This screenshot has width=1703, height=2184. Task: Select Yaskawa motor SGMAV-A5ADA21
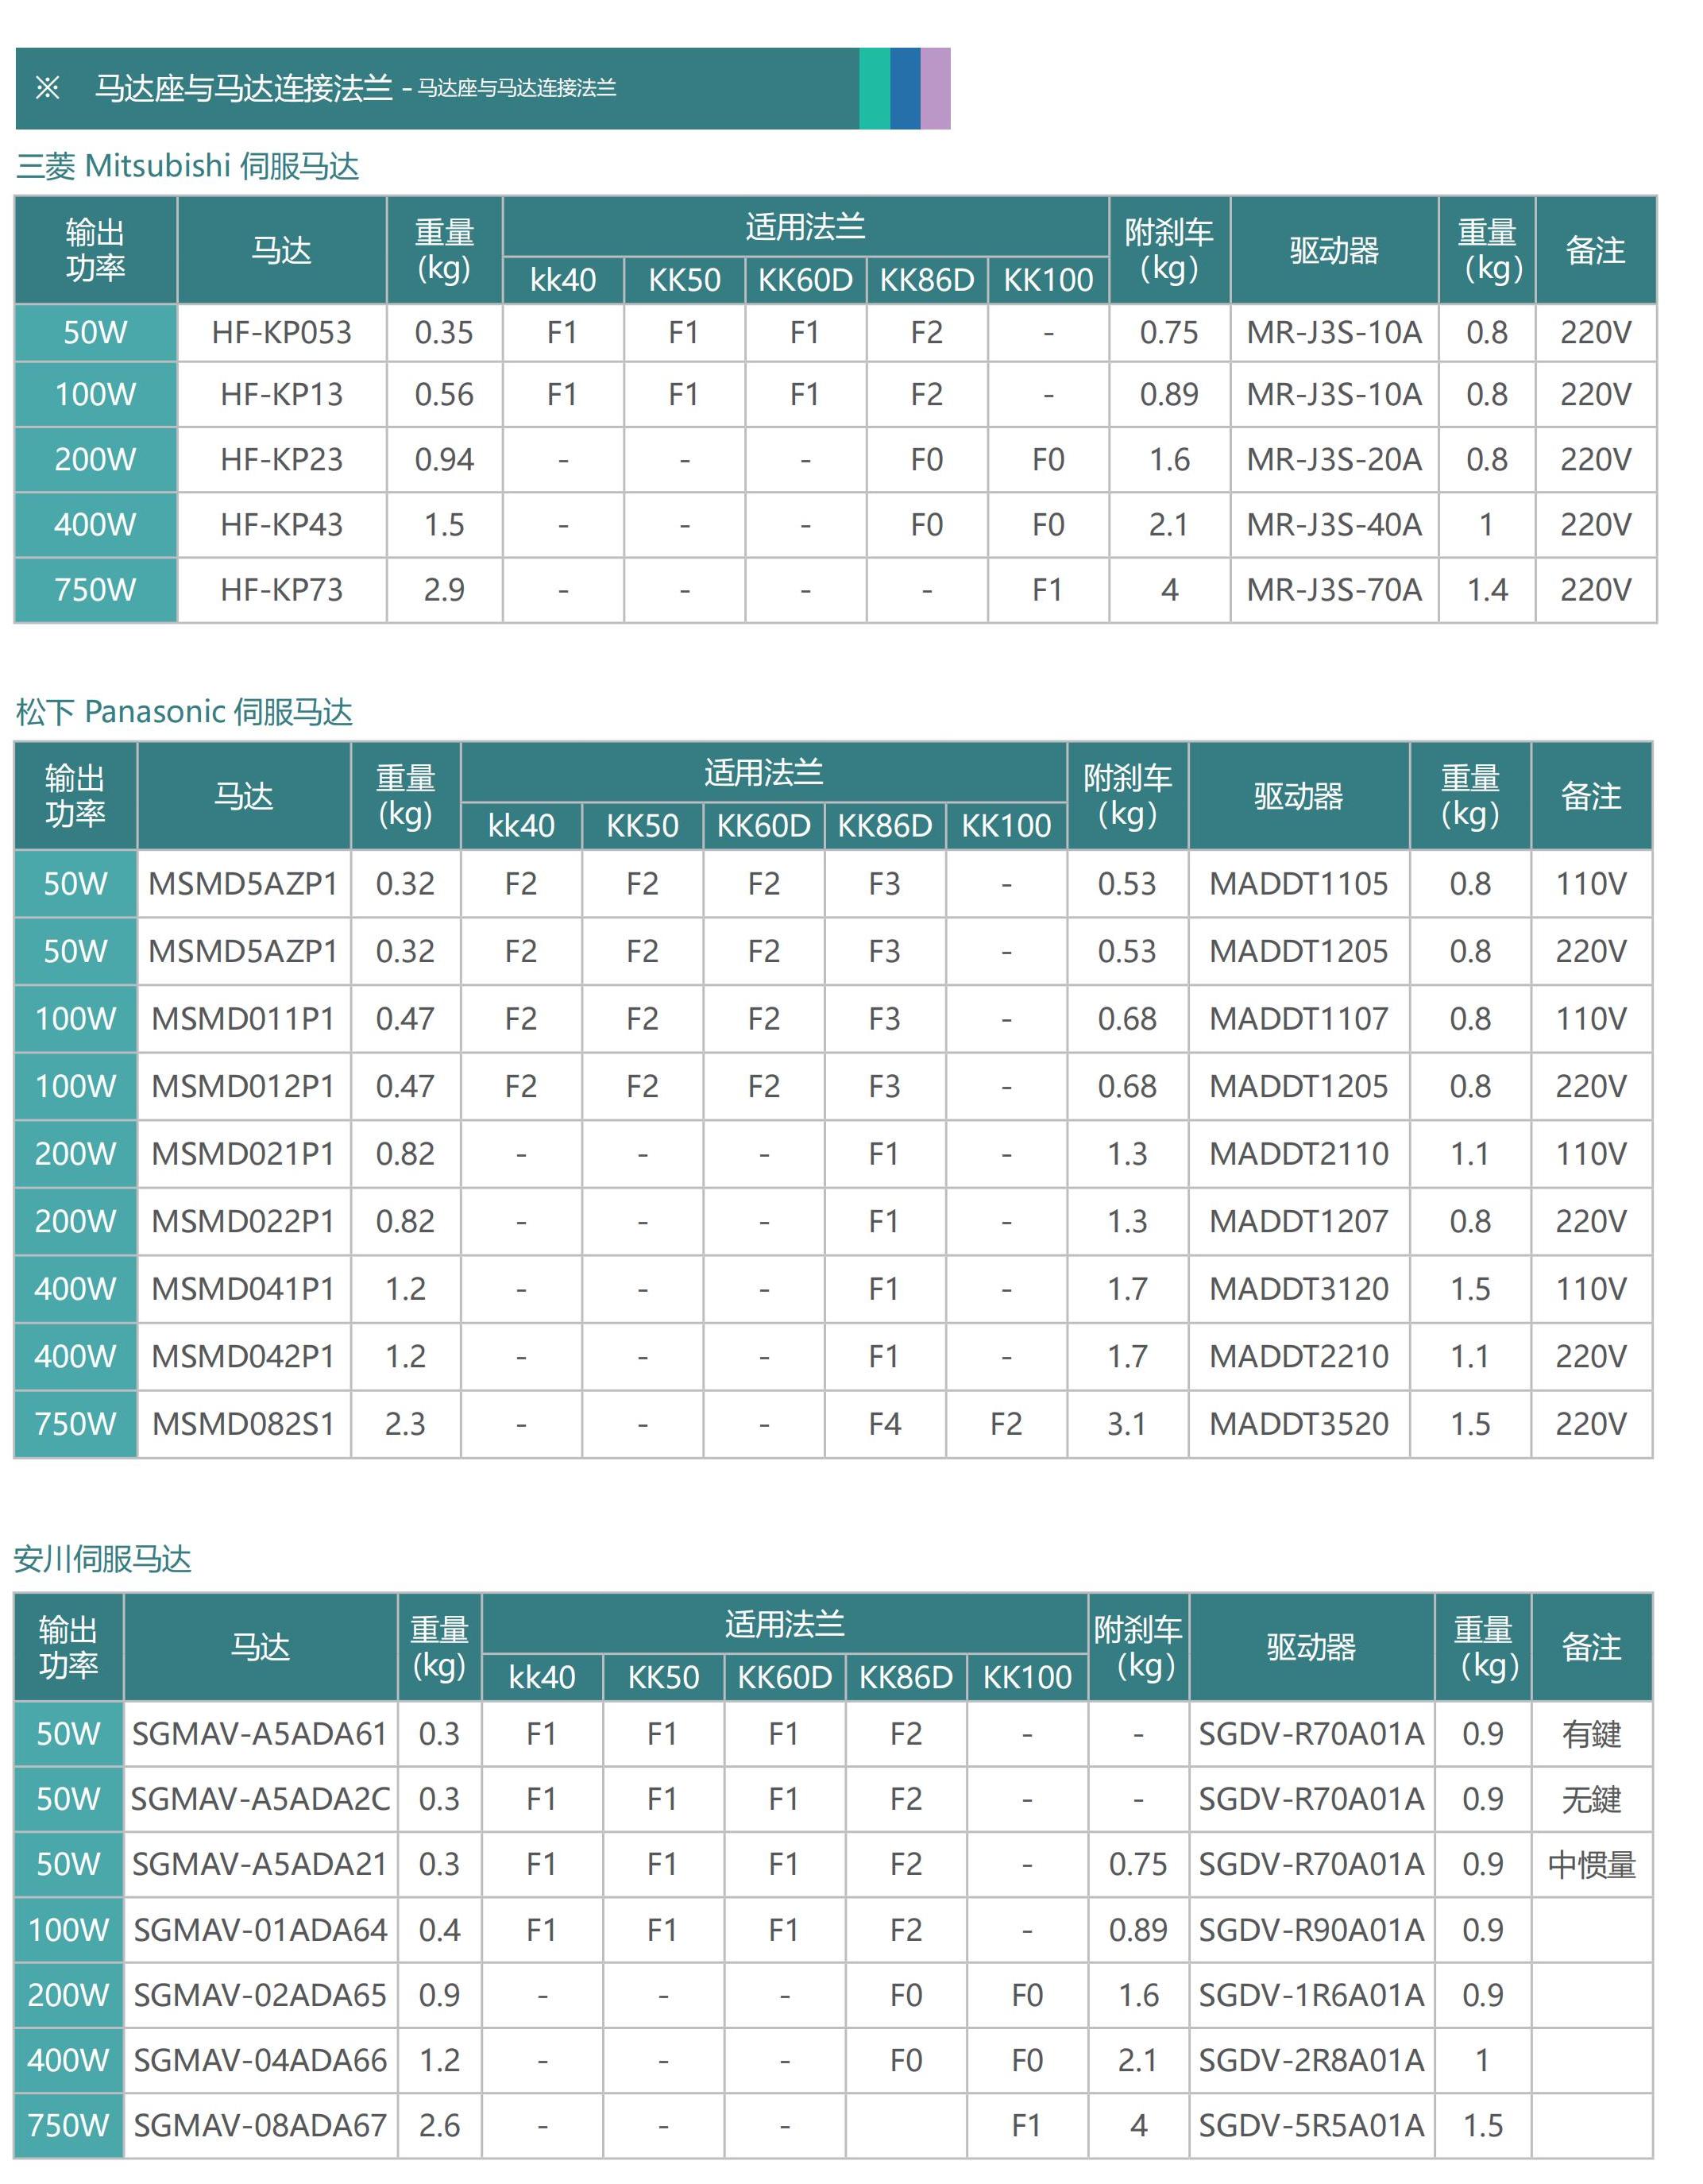(x=260, y=1863)
